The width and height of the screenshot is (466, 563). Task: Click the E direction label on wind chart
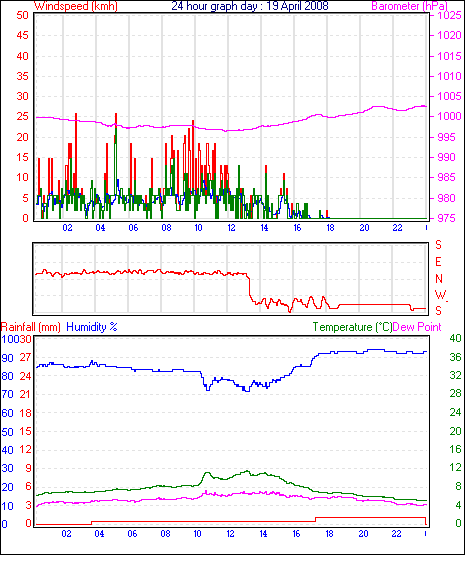[x=438, y=262]
